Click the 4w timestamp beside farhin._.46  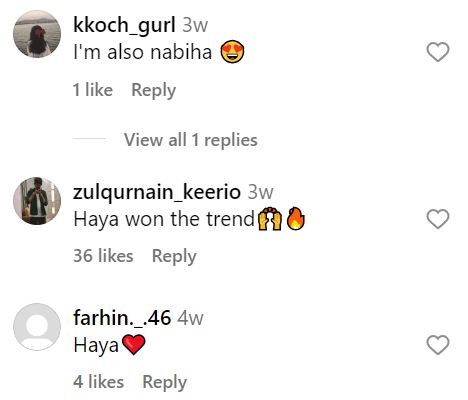[190, 318]
